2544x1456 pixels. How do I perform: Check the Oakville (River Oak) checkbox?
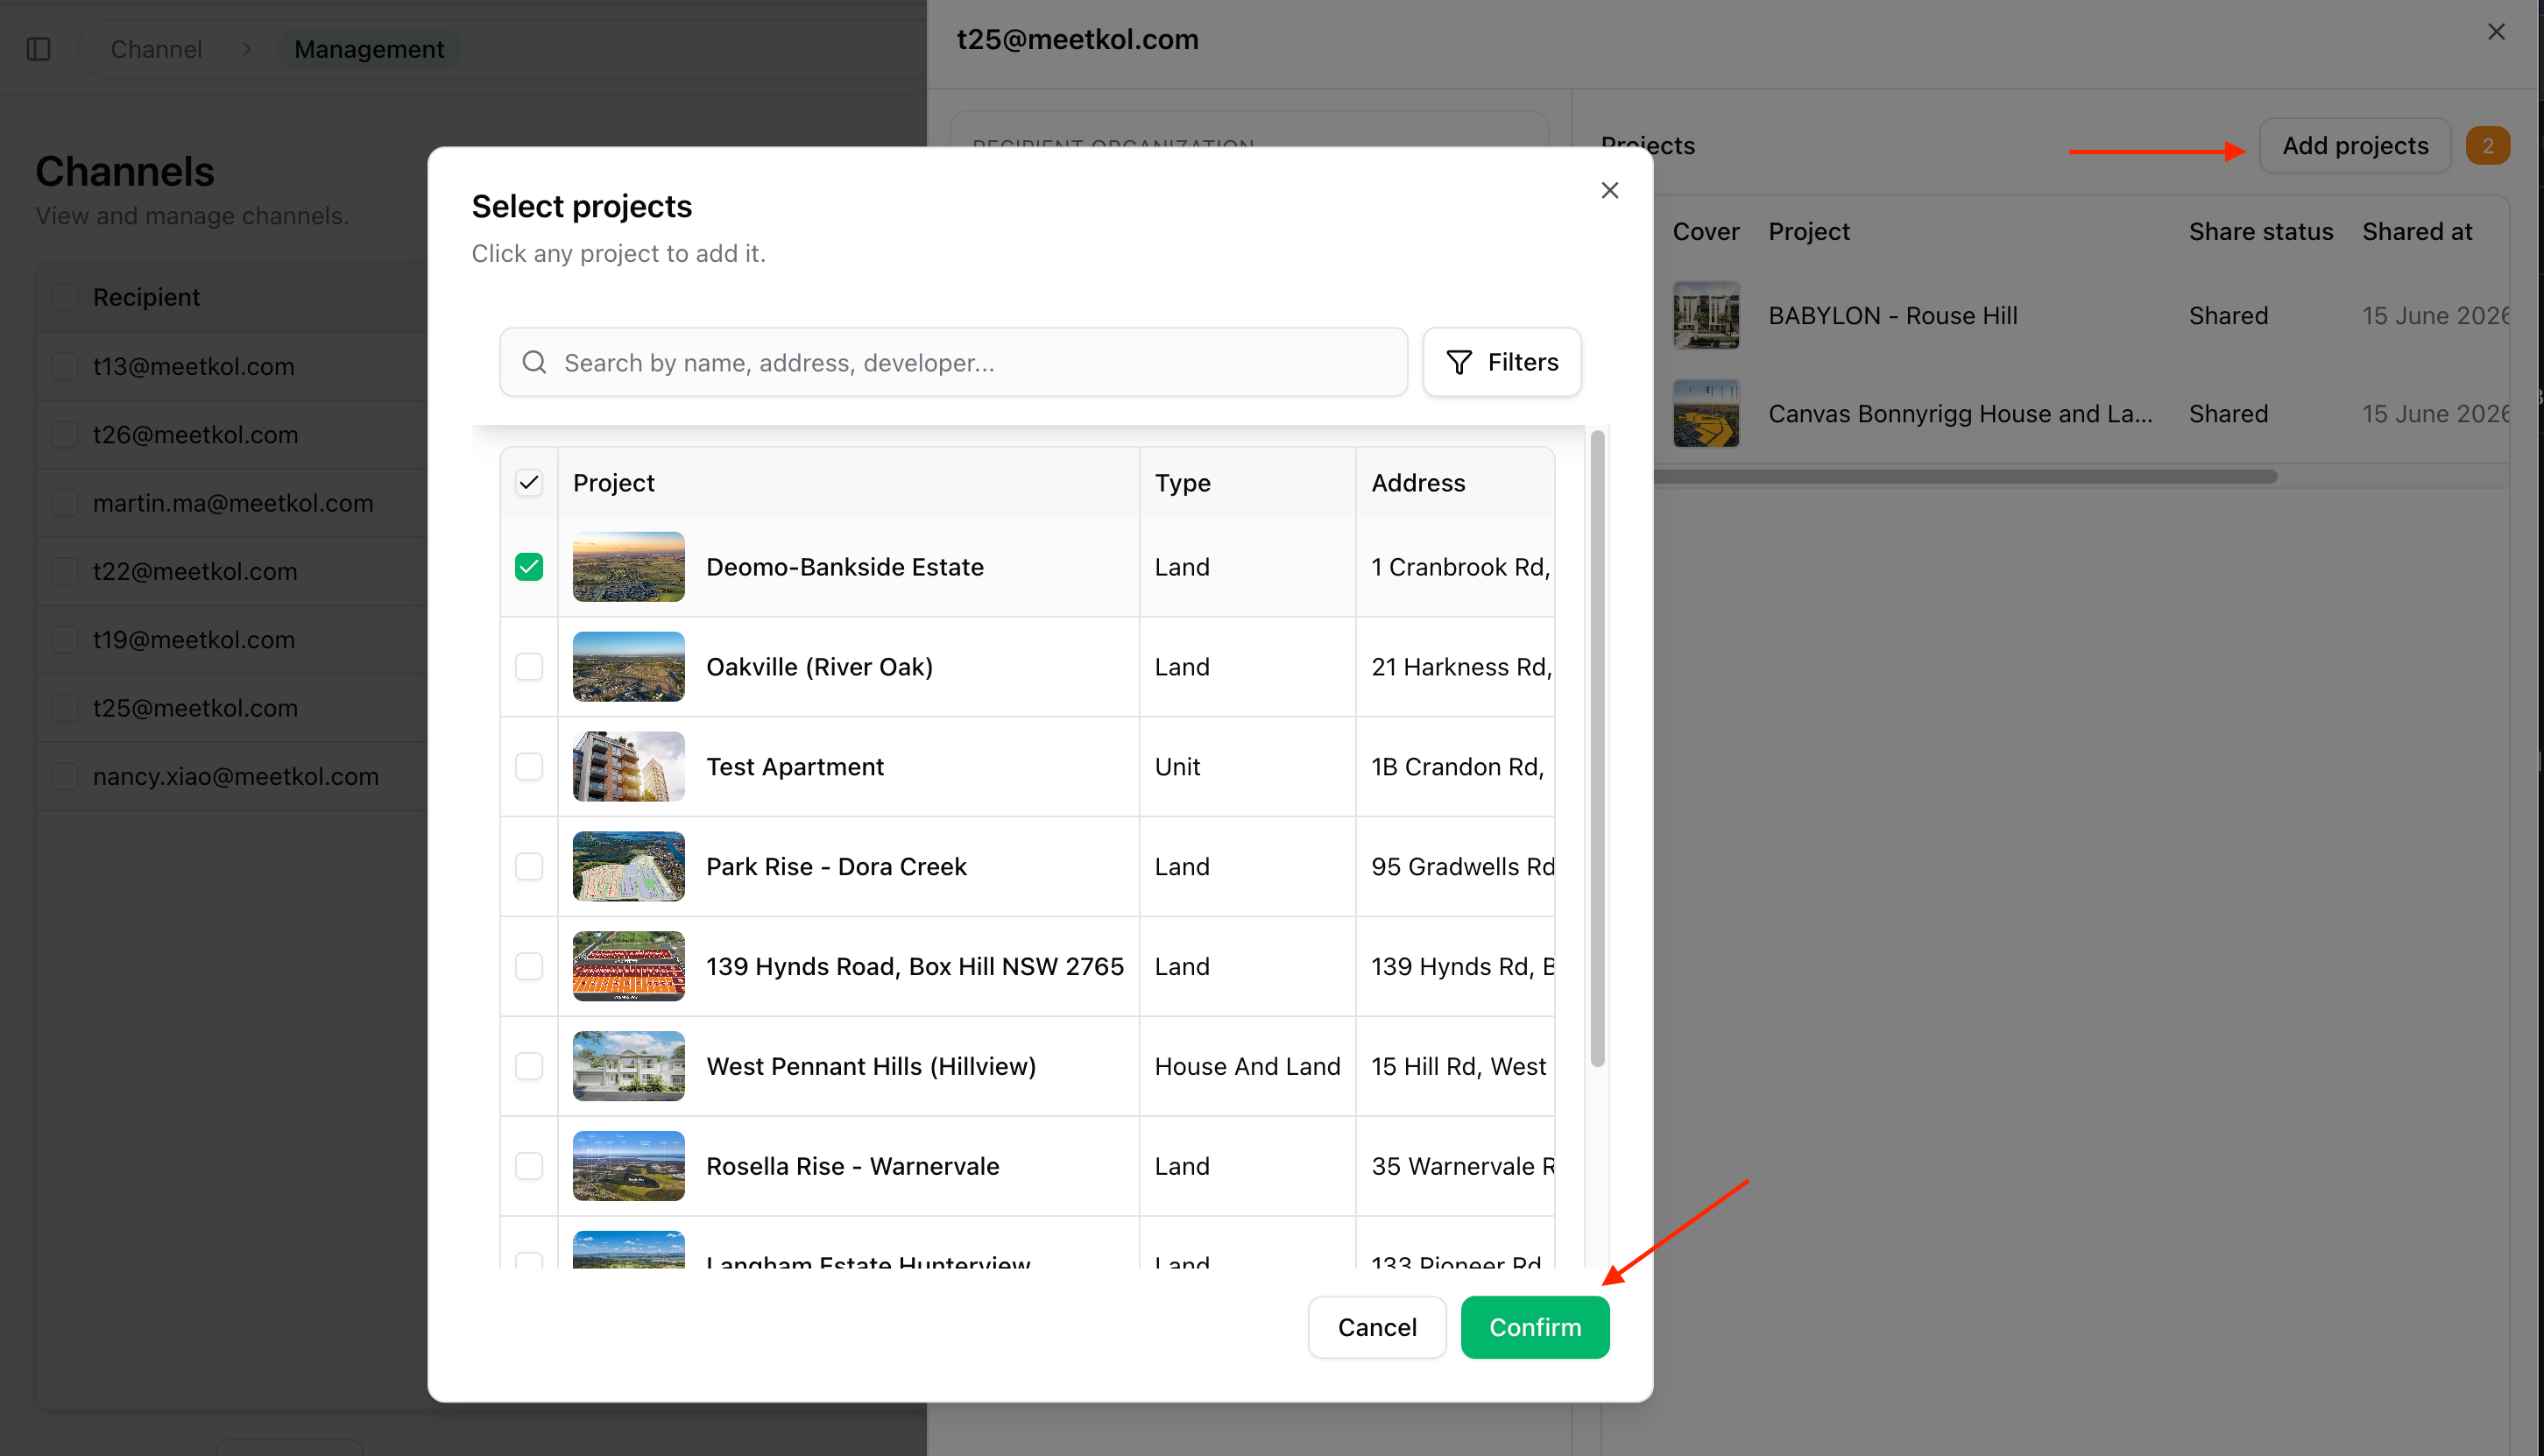(x=529, y=667)
